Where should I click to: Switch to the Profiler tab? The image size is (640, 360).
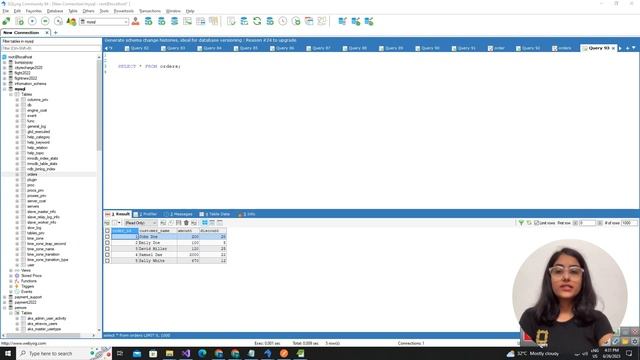tap(145, 214)
